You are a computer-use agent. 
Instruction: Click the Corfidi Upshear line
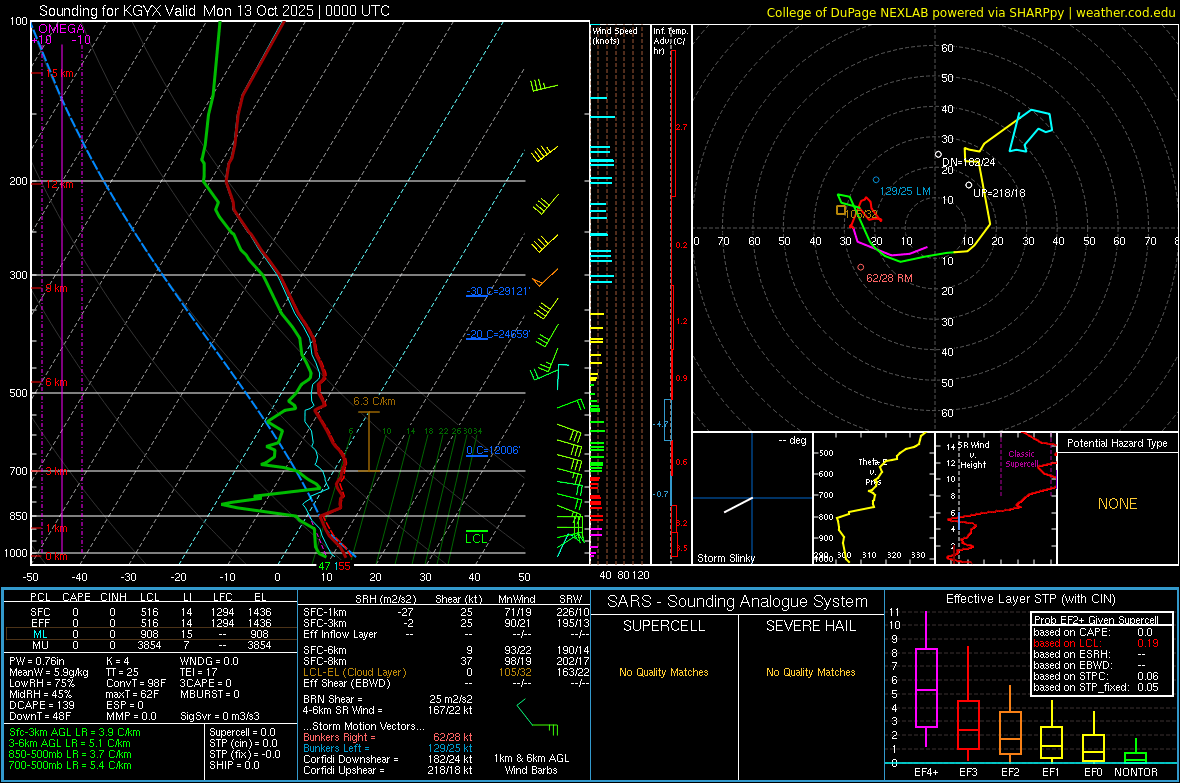point(388,770)
